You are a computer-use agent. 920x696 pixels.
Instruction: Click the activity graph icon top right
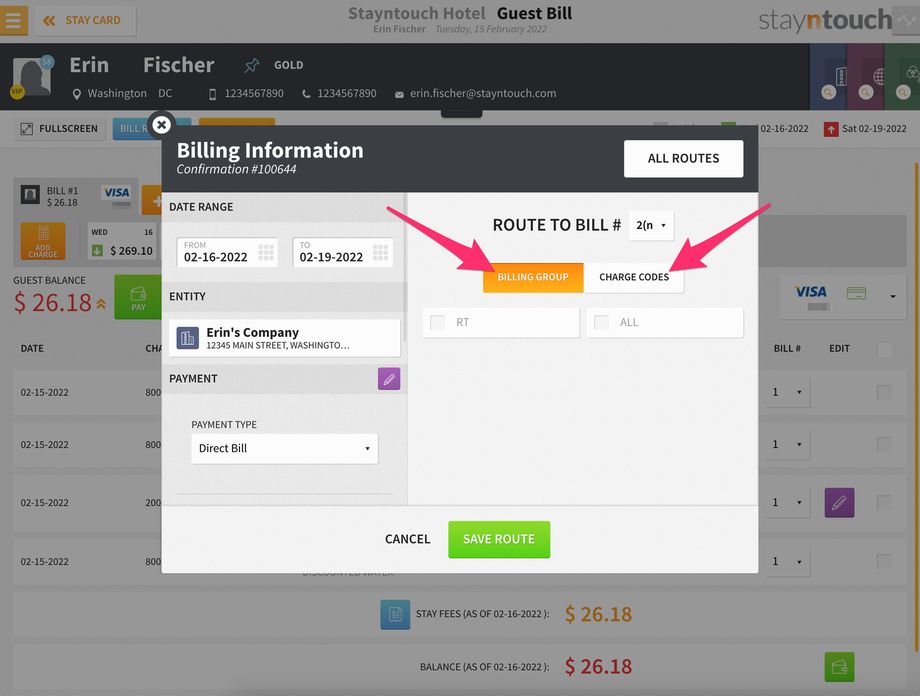pos(907,21)
